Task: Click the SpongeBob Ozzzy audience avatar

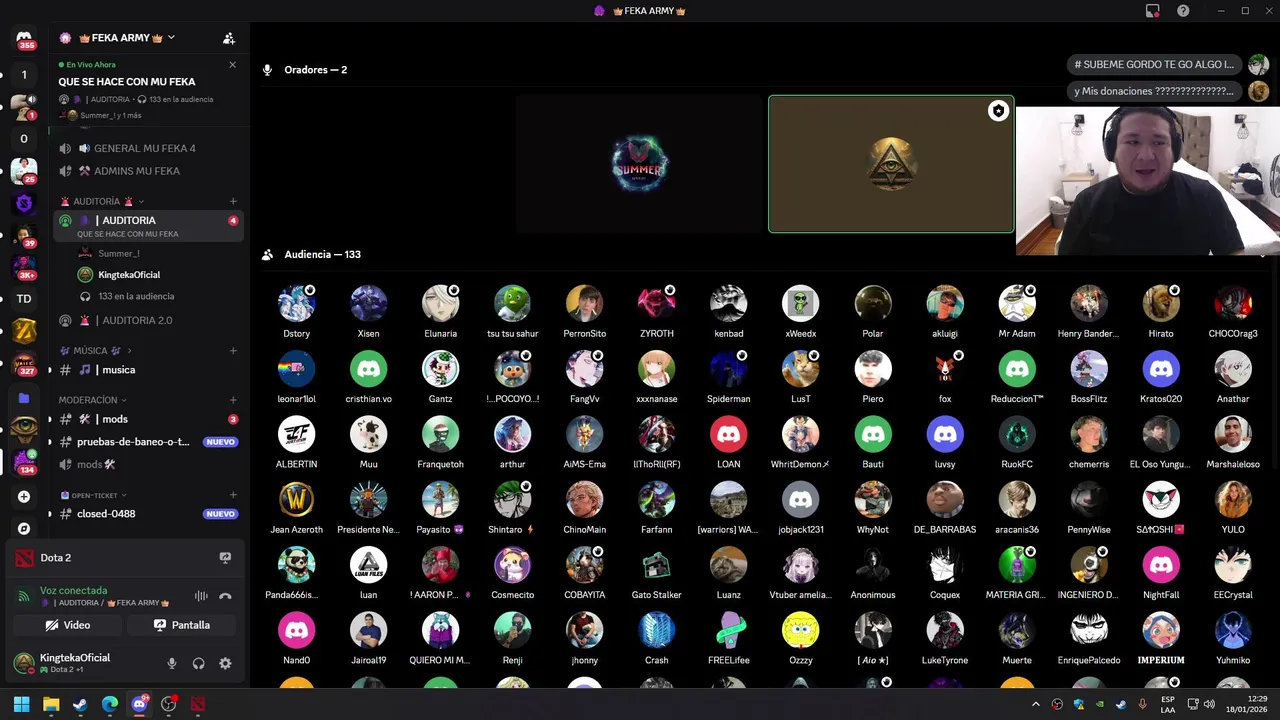Action: click(800, 630)
